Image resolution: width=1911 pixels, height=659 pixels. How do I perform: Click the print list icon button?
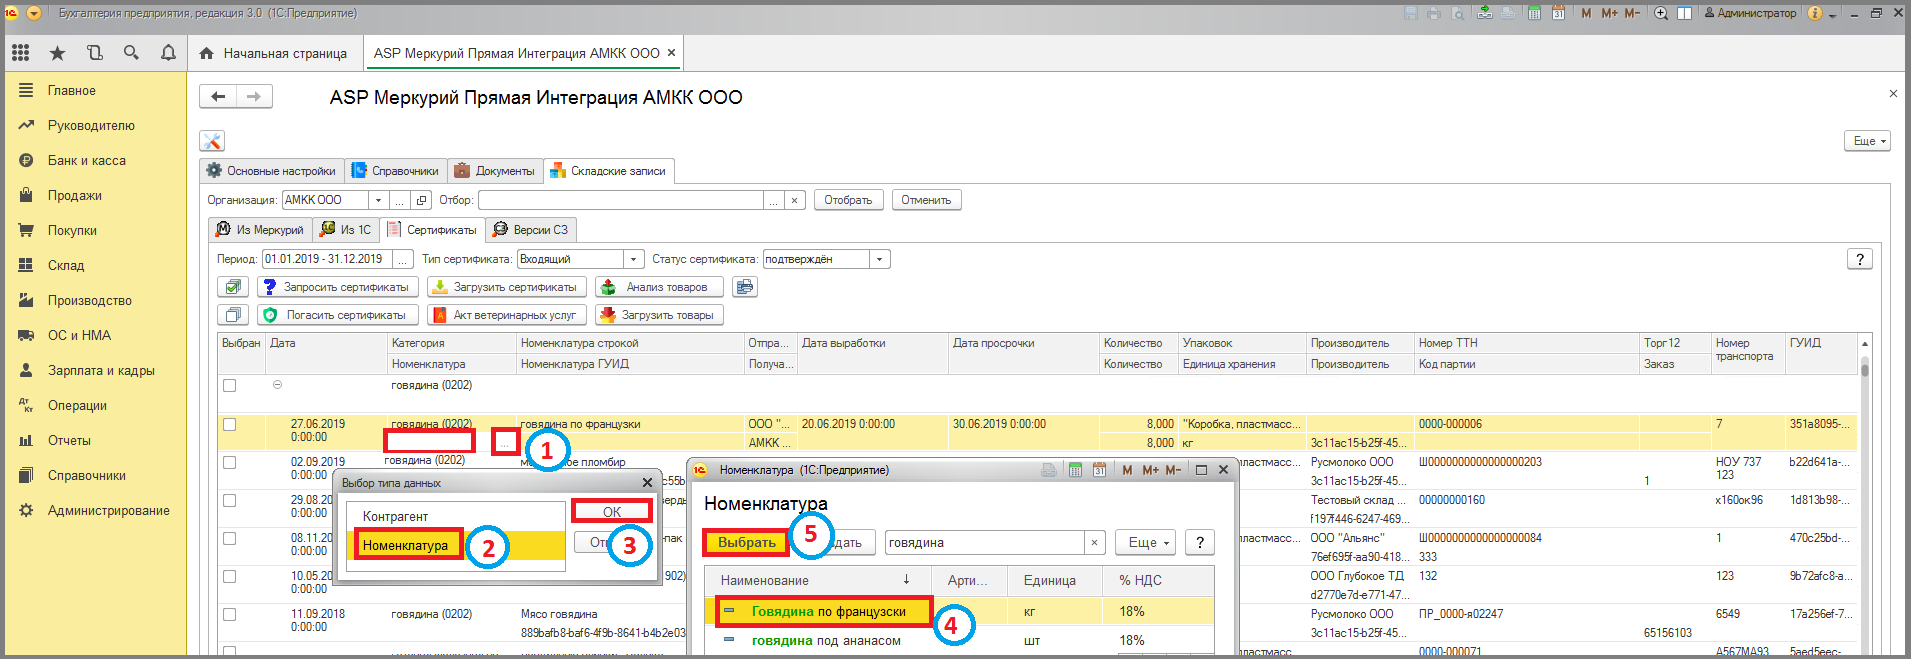(x=745, y=287)
